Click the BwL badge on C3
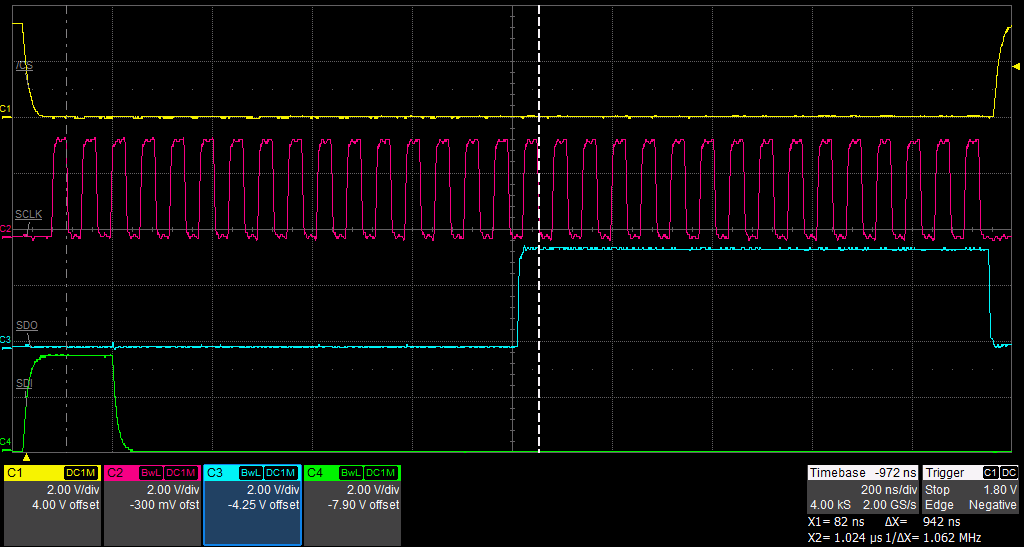This screenshot has width=1024, height=547. [251, 473]
